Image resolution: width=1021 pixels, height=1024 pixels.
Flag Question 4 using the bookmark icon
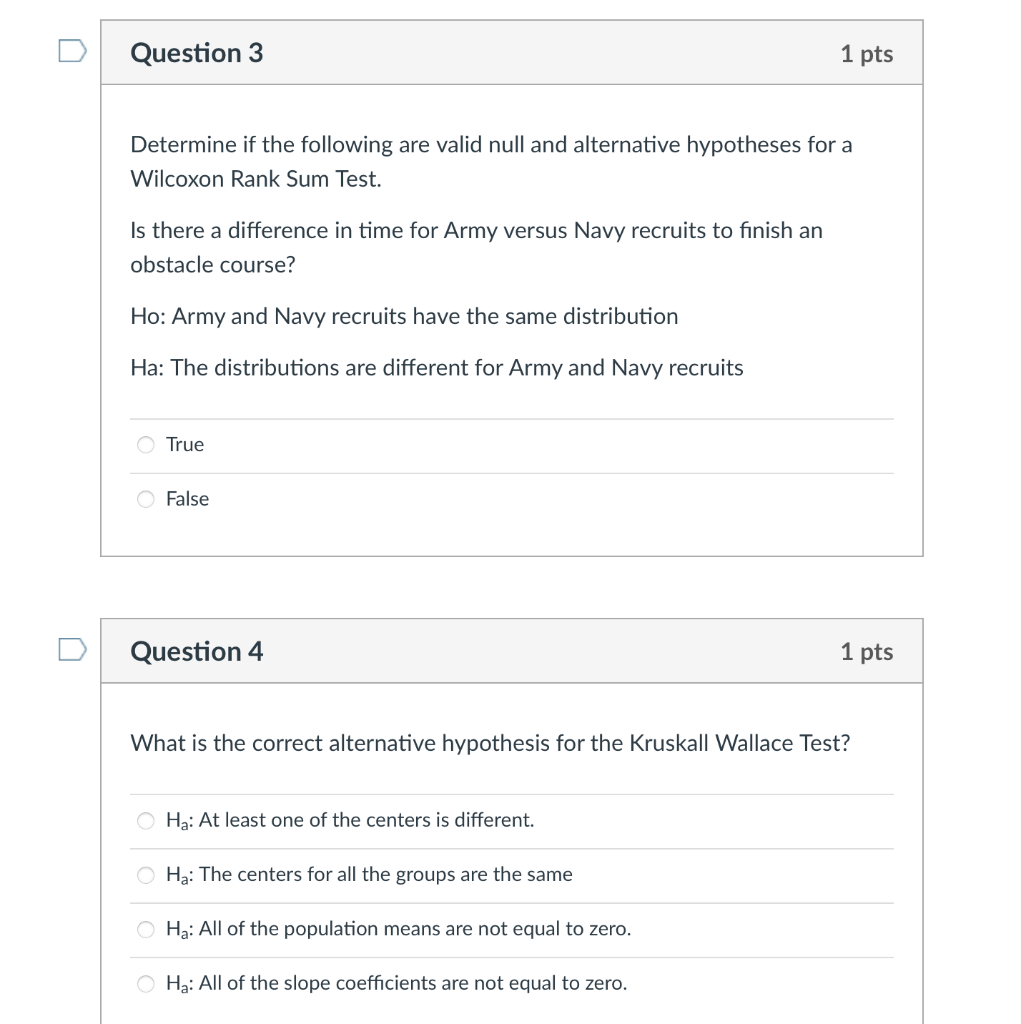click(x=70, y=648)
